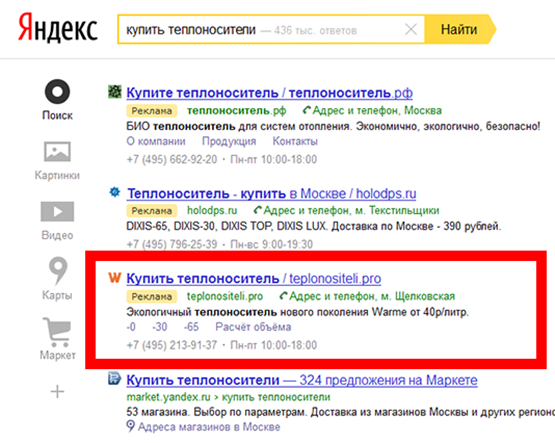Click green теплоноситель.рф domain link

[x=236, y=111]
